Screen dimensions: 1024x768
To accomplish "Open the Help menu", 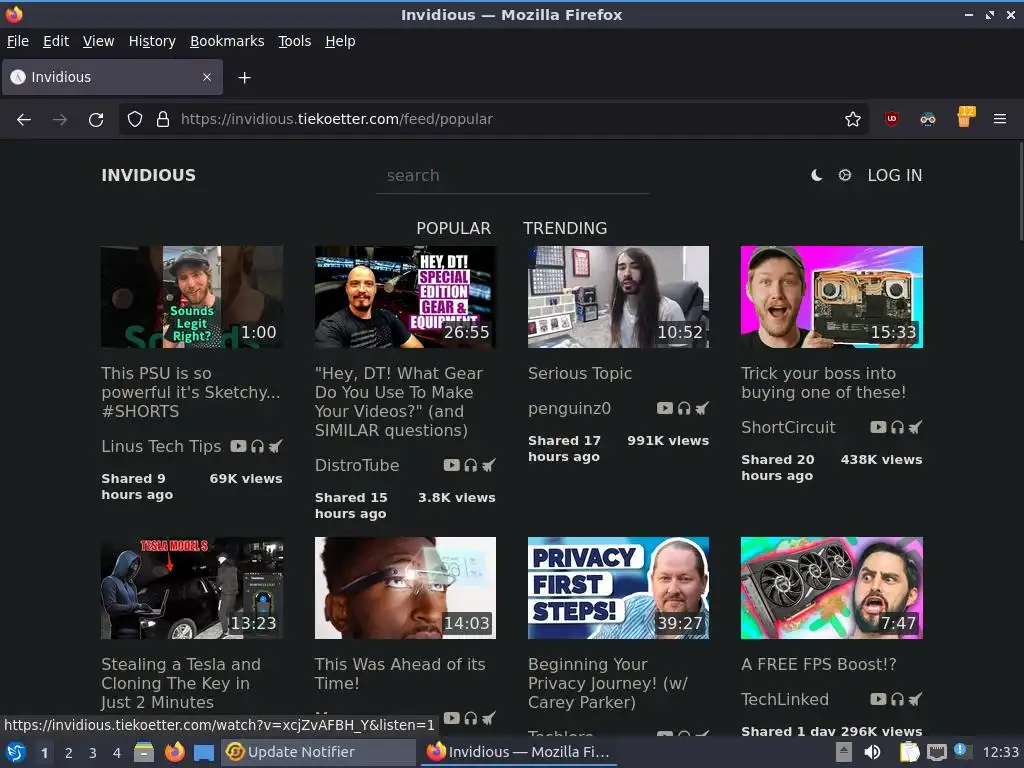I will [x=340, y=41].
